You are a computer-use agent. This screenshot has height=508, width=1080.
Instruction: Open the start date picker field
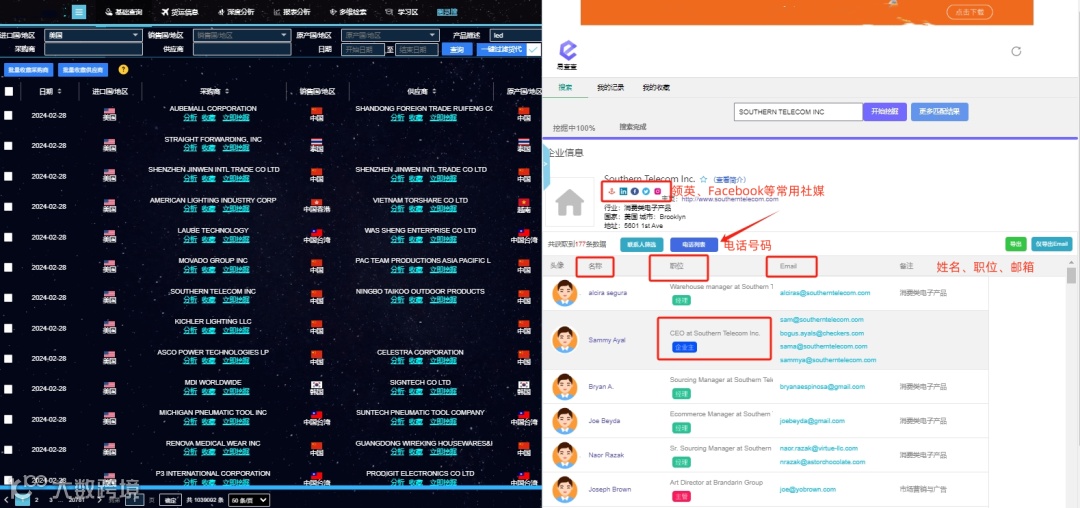363,50
